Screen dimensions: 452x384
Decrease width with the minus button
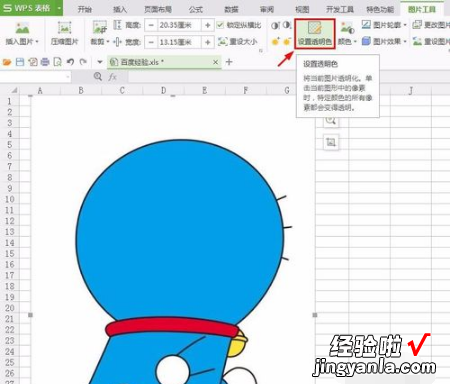pos(151,42)
